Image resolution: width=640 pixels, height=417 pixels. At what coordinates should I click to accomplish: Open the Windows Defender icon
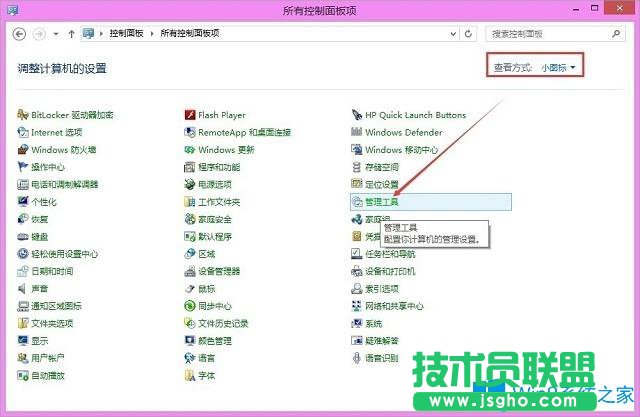click(x=357, y=132)
